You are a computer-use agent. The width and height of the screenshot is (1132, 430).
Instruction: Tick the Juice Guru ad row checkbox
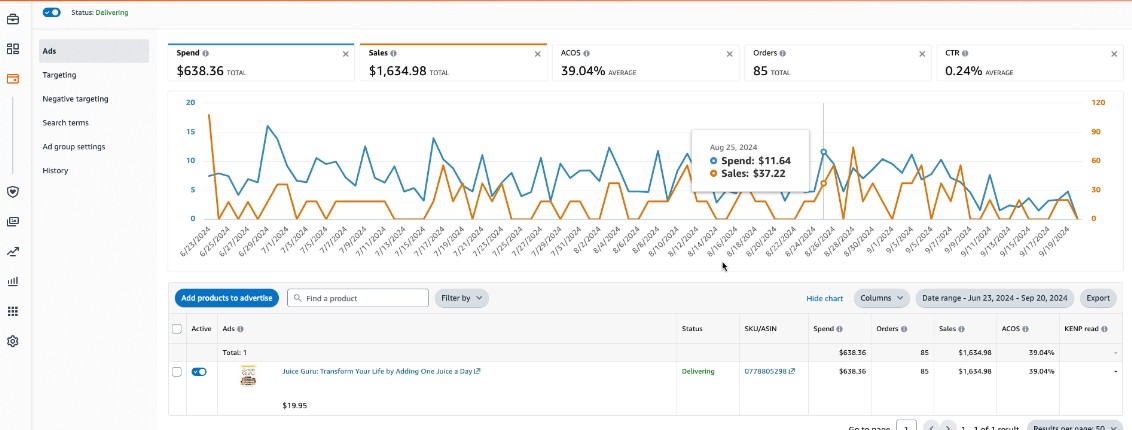(x=178, y=372)
